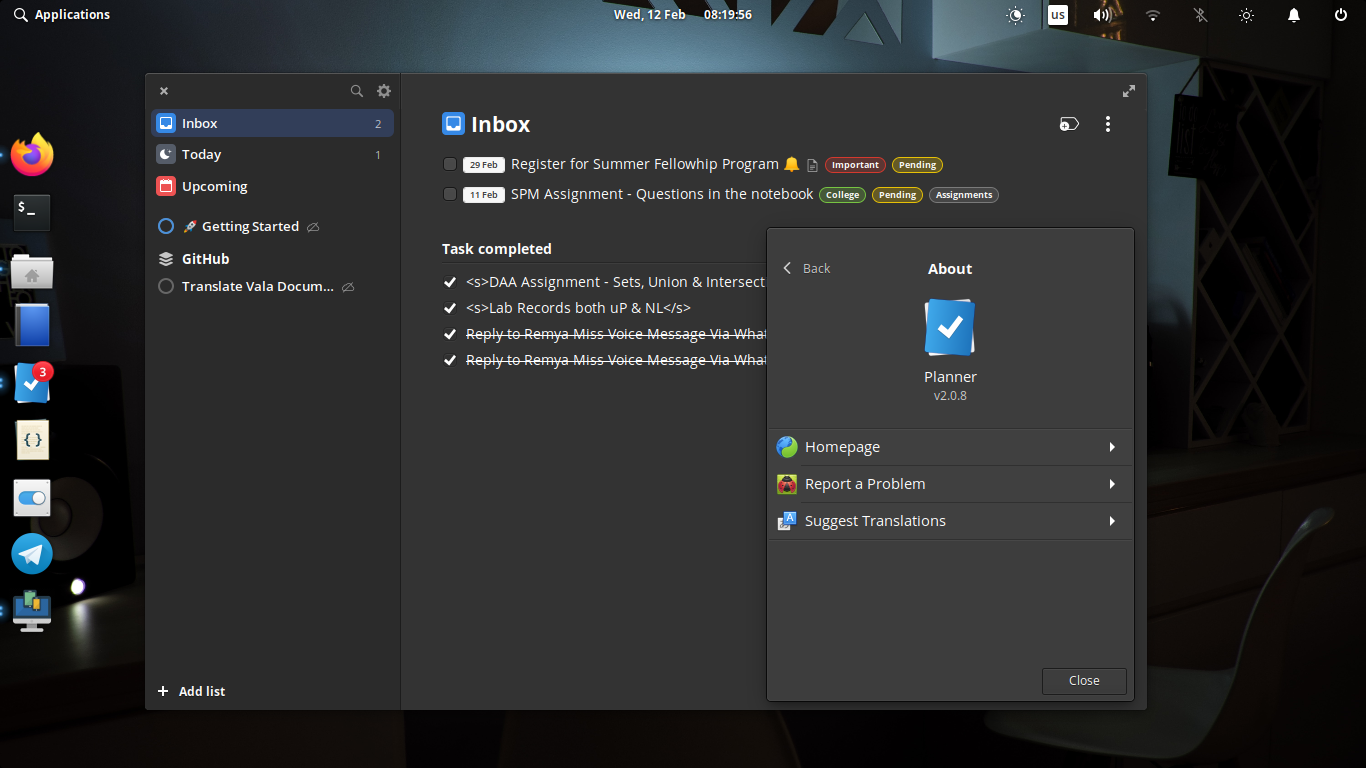Click the 11 Feb due date badge
Viewport: 1366px width, 768px height.
pyautogui.click(x=484, y=195)
